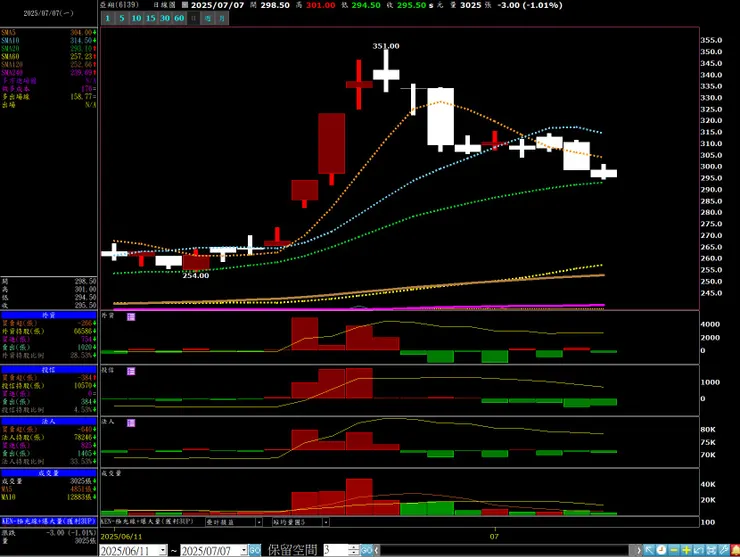Viewport: 740px width, 557px height.
Task: Click the 2025/07/07 date in left header
Action: coord(49,13)
